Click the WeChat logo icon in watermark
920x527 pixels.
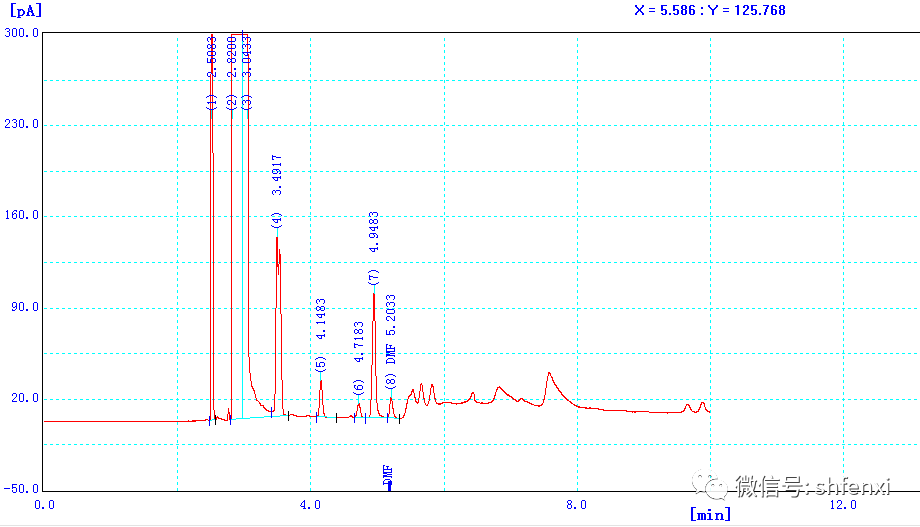[x=716, y=487]
